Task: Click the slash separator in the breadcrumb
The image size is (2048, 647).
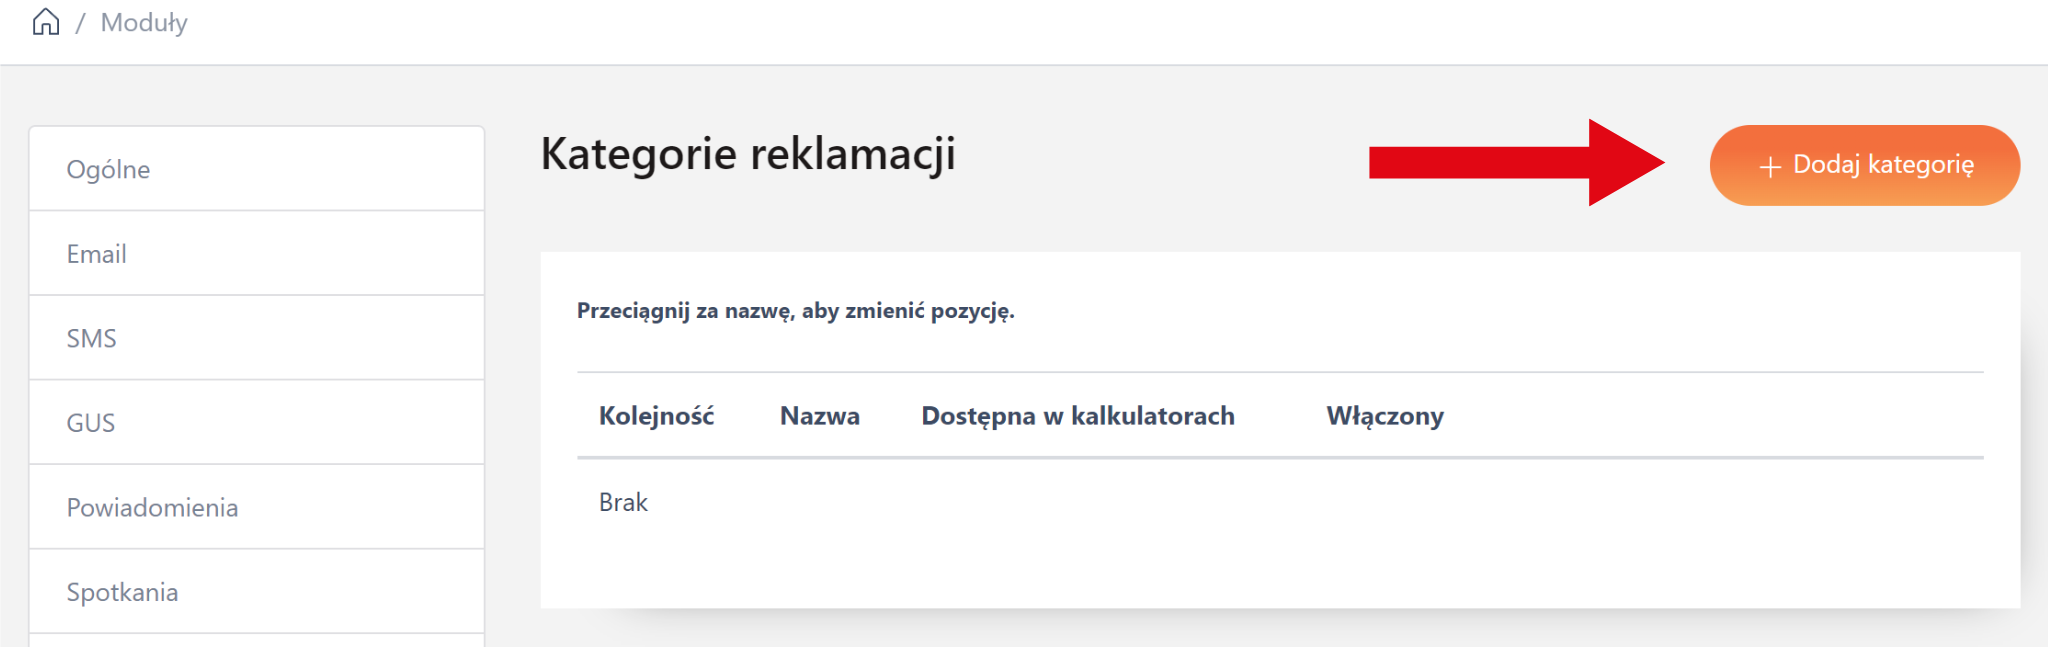Action: 80,23
